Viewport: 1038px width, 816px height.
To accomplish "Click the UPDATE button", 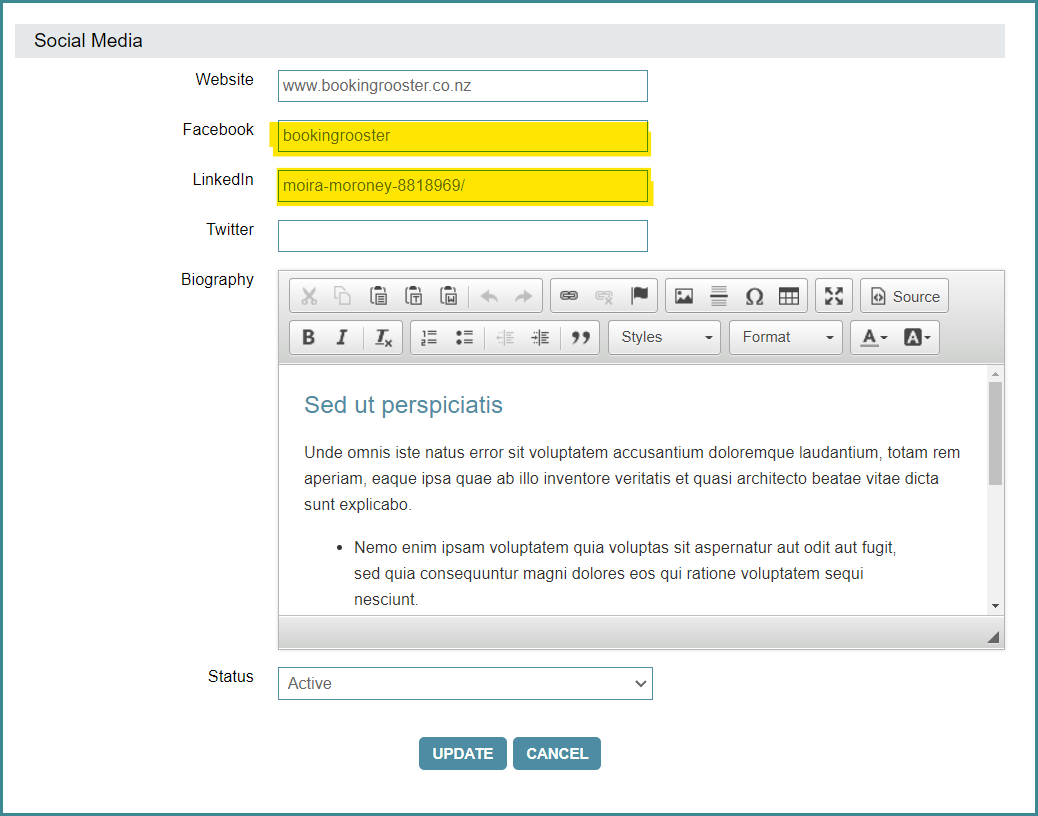I will tap(463, 754).
